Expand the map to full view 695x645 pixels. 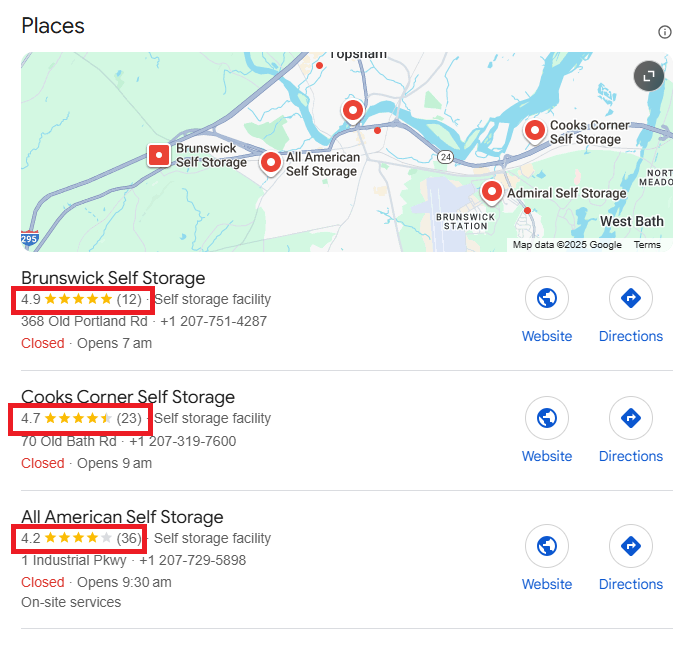coord(648,76)
